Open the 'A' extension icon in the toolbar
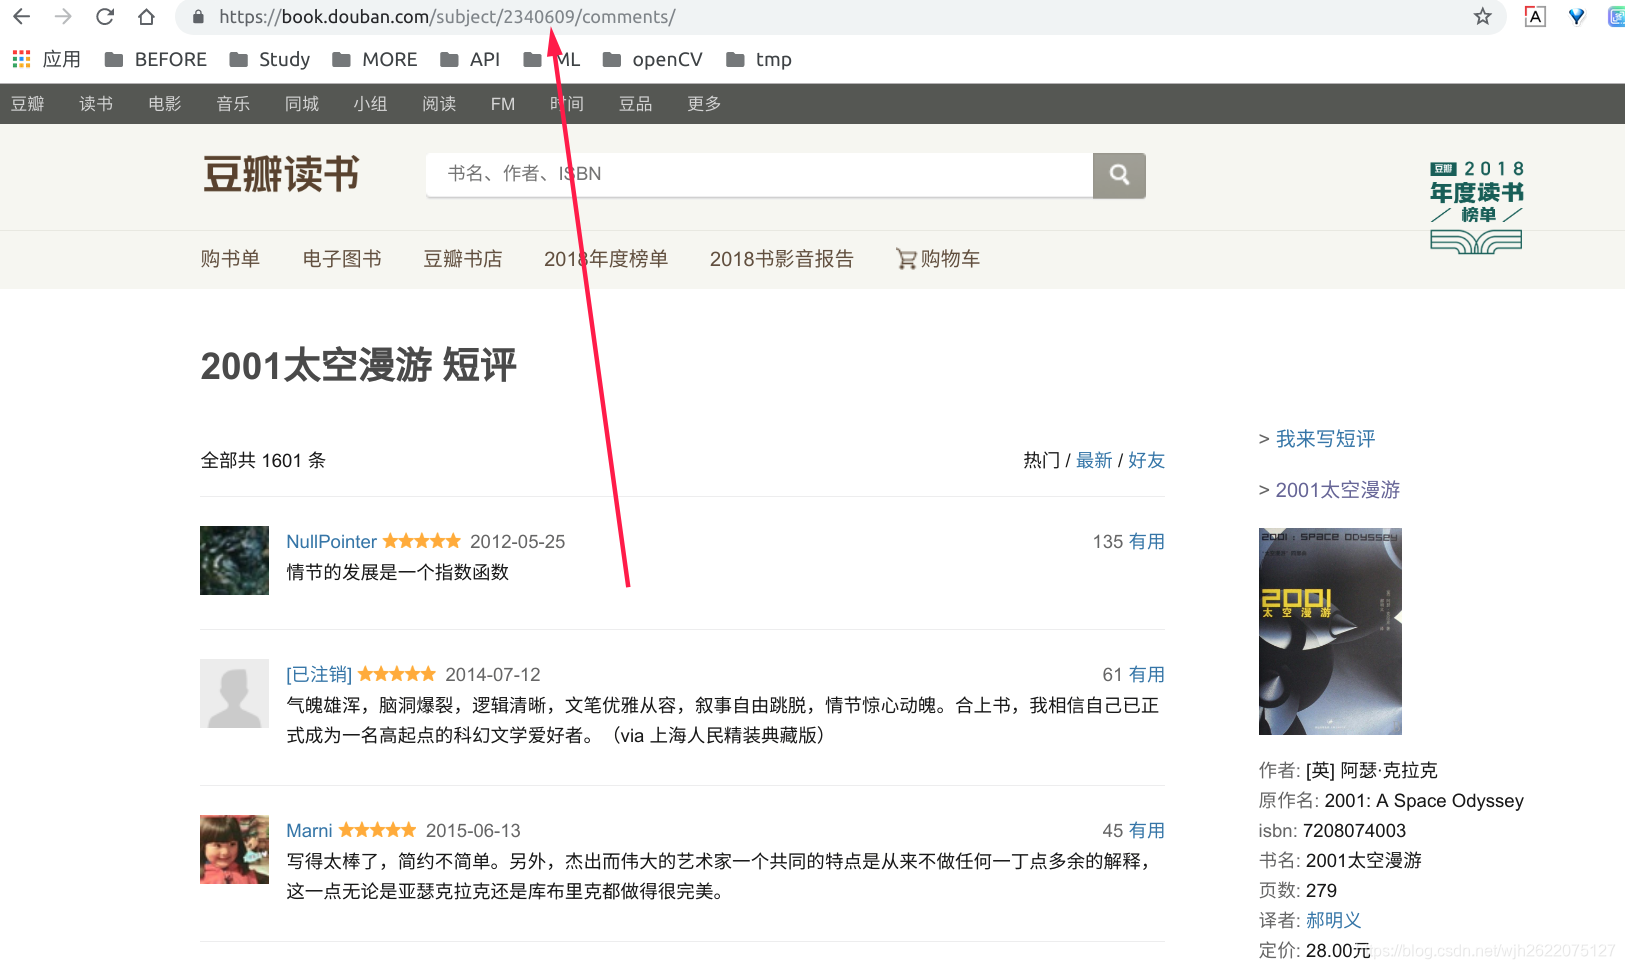Image resolution: width=1625 pixels, height=969 pixels. (x=1535, y=16)
